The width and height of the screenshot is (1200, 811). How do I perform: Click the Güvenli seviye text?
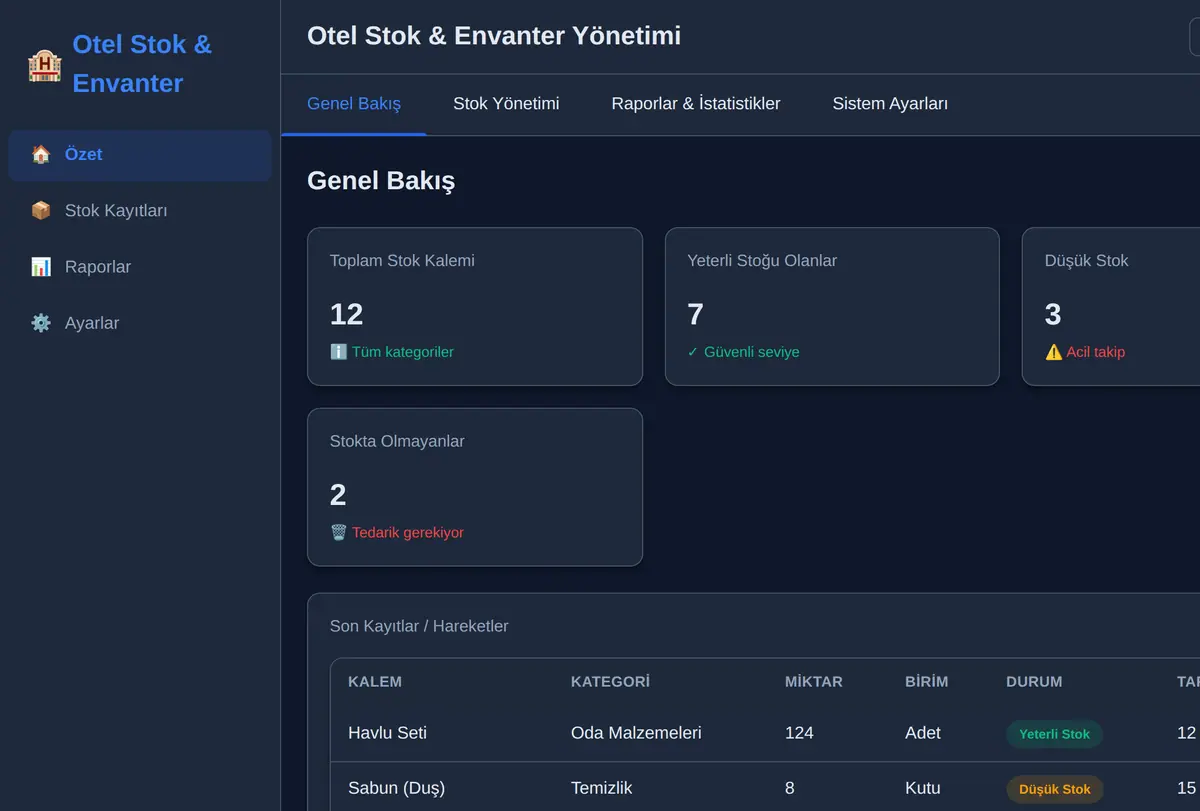pyautogui.click(x=752, y=352)
